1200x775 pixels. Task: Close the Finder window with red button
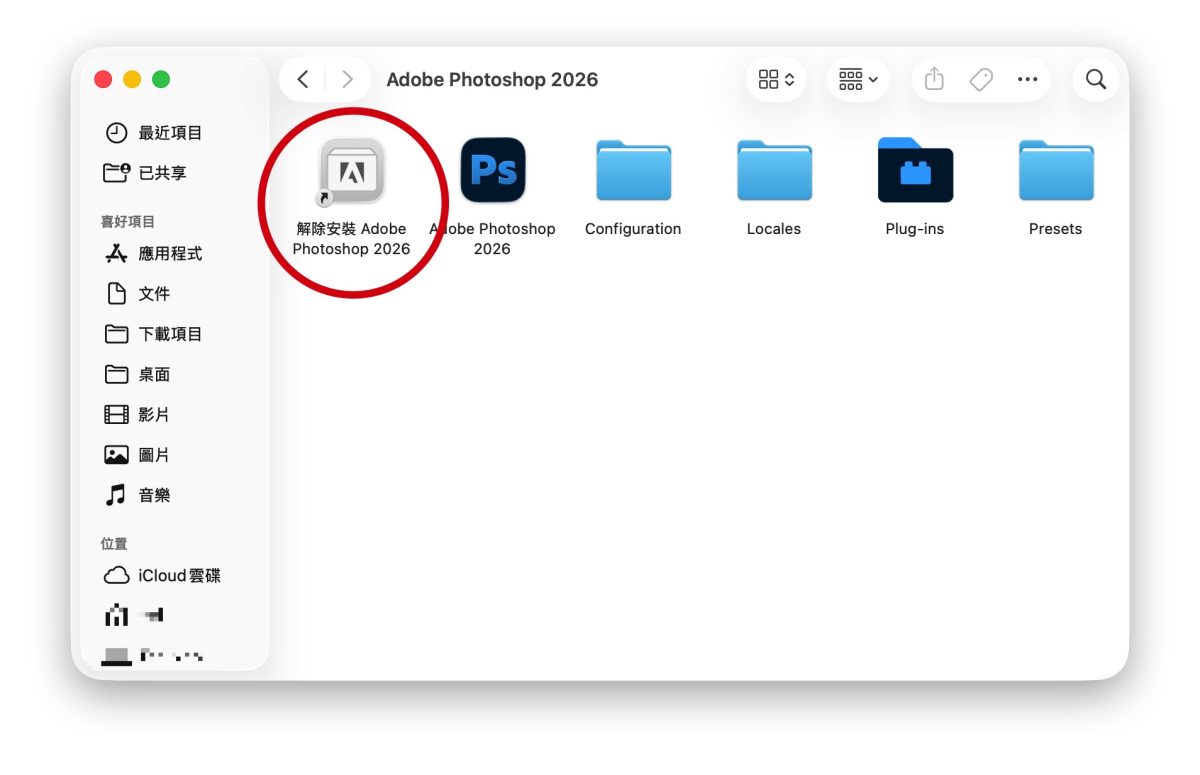(x=103, y=79)
